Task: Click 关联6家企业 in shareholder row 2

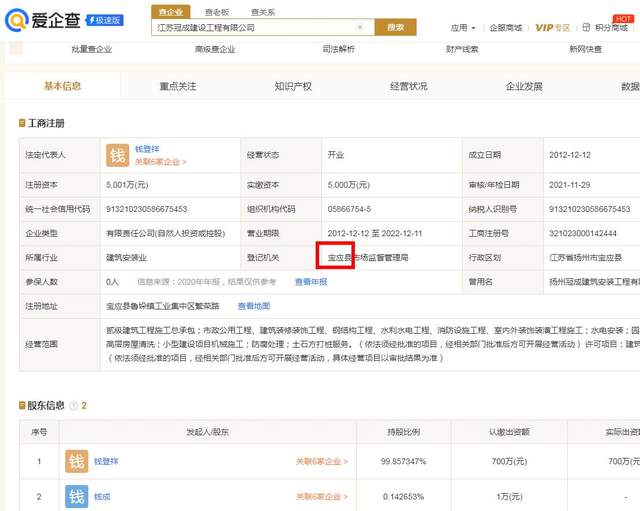Action: pos(322,497)
